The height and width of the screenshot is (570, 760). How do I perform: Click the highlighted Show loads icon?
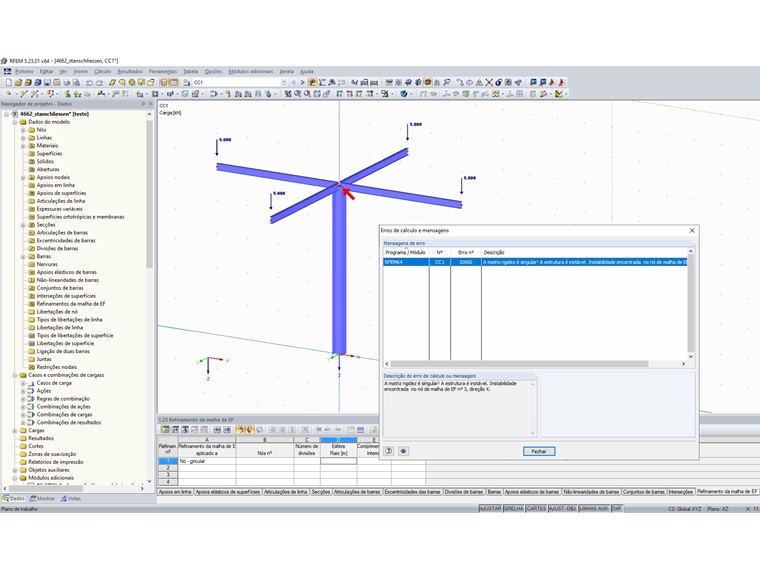click(x=313, y=82)
